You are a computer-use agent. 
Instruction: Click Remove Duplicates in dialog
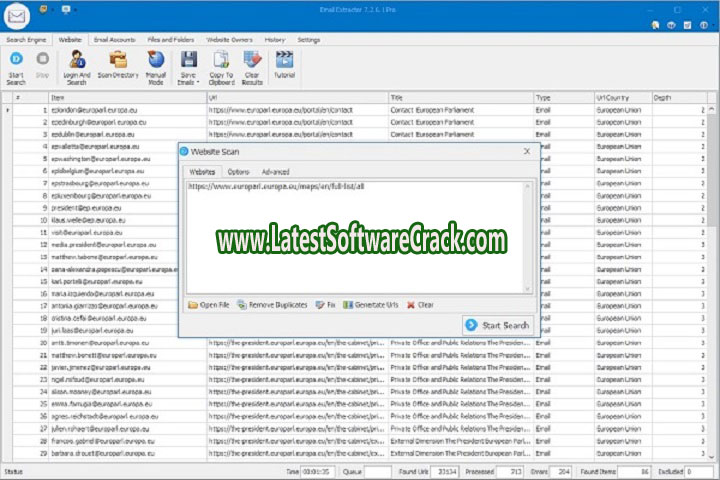tap(272, 305)
